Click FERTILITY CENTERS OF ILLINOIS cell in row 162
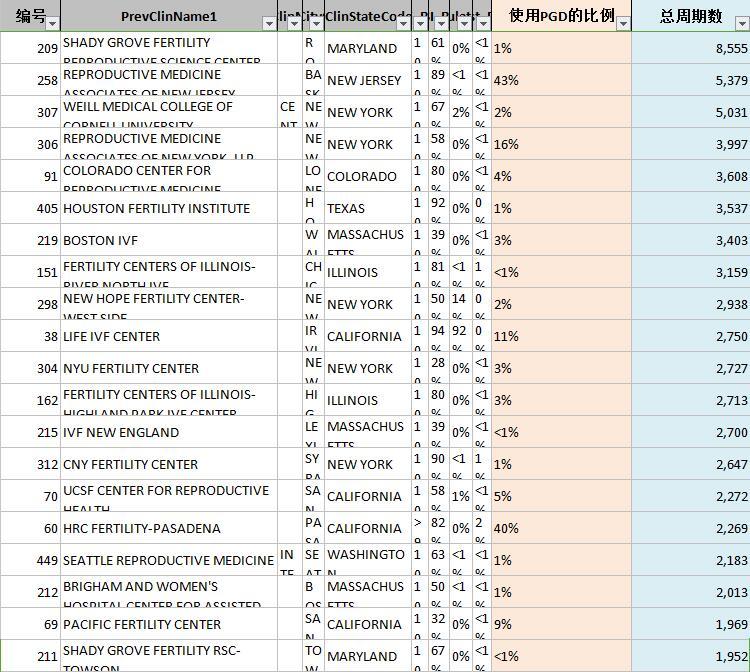Screen dimensions: 750x672 (x=169, y=400)
